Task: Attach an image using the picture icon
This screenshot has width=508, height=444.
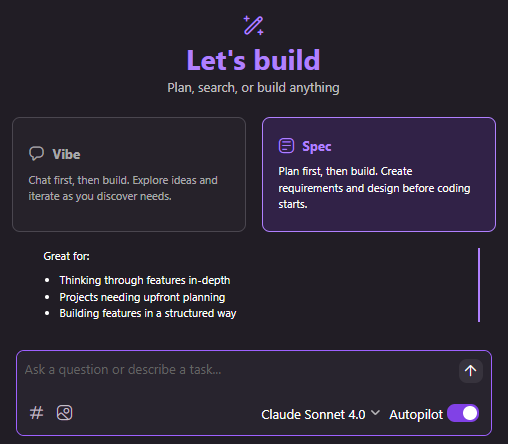Action: coord(64,413)
